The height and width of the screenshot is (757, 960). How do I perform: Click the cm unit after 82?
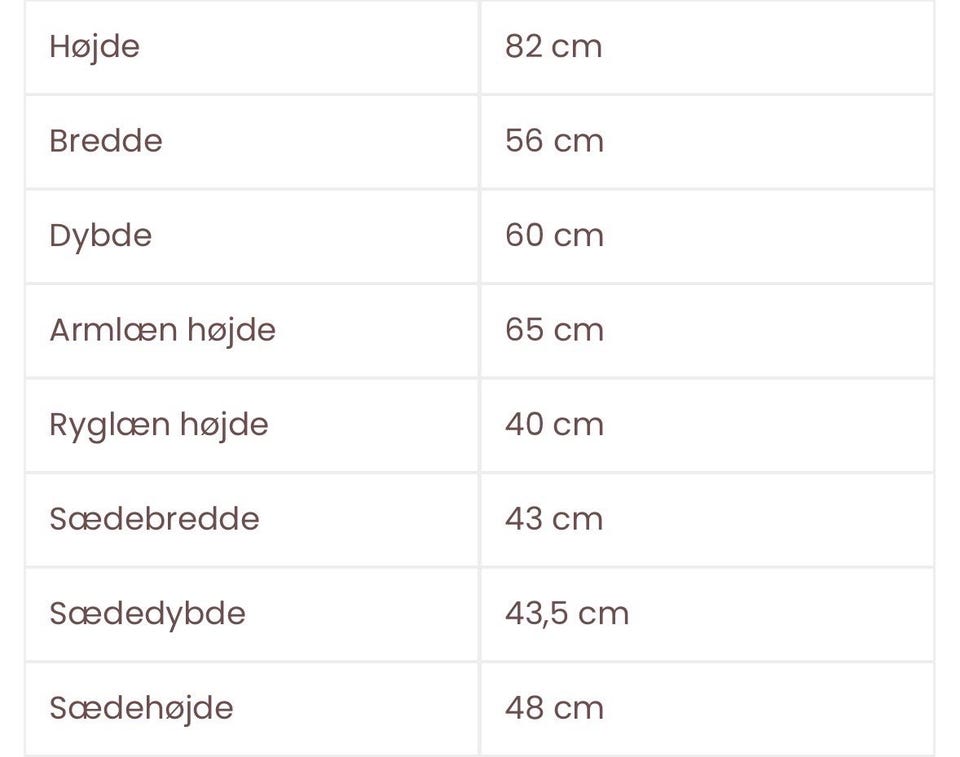point(578,47)
